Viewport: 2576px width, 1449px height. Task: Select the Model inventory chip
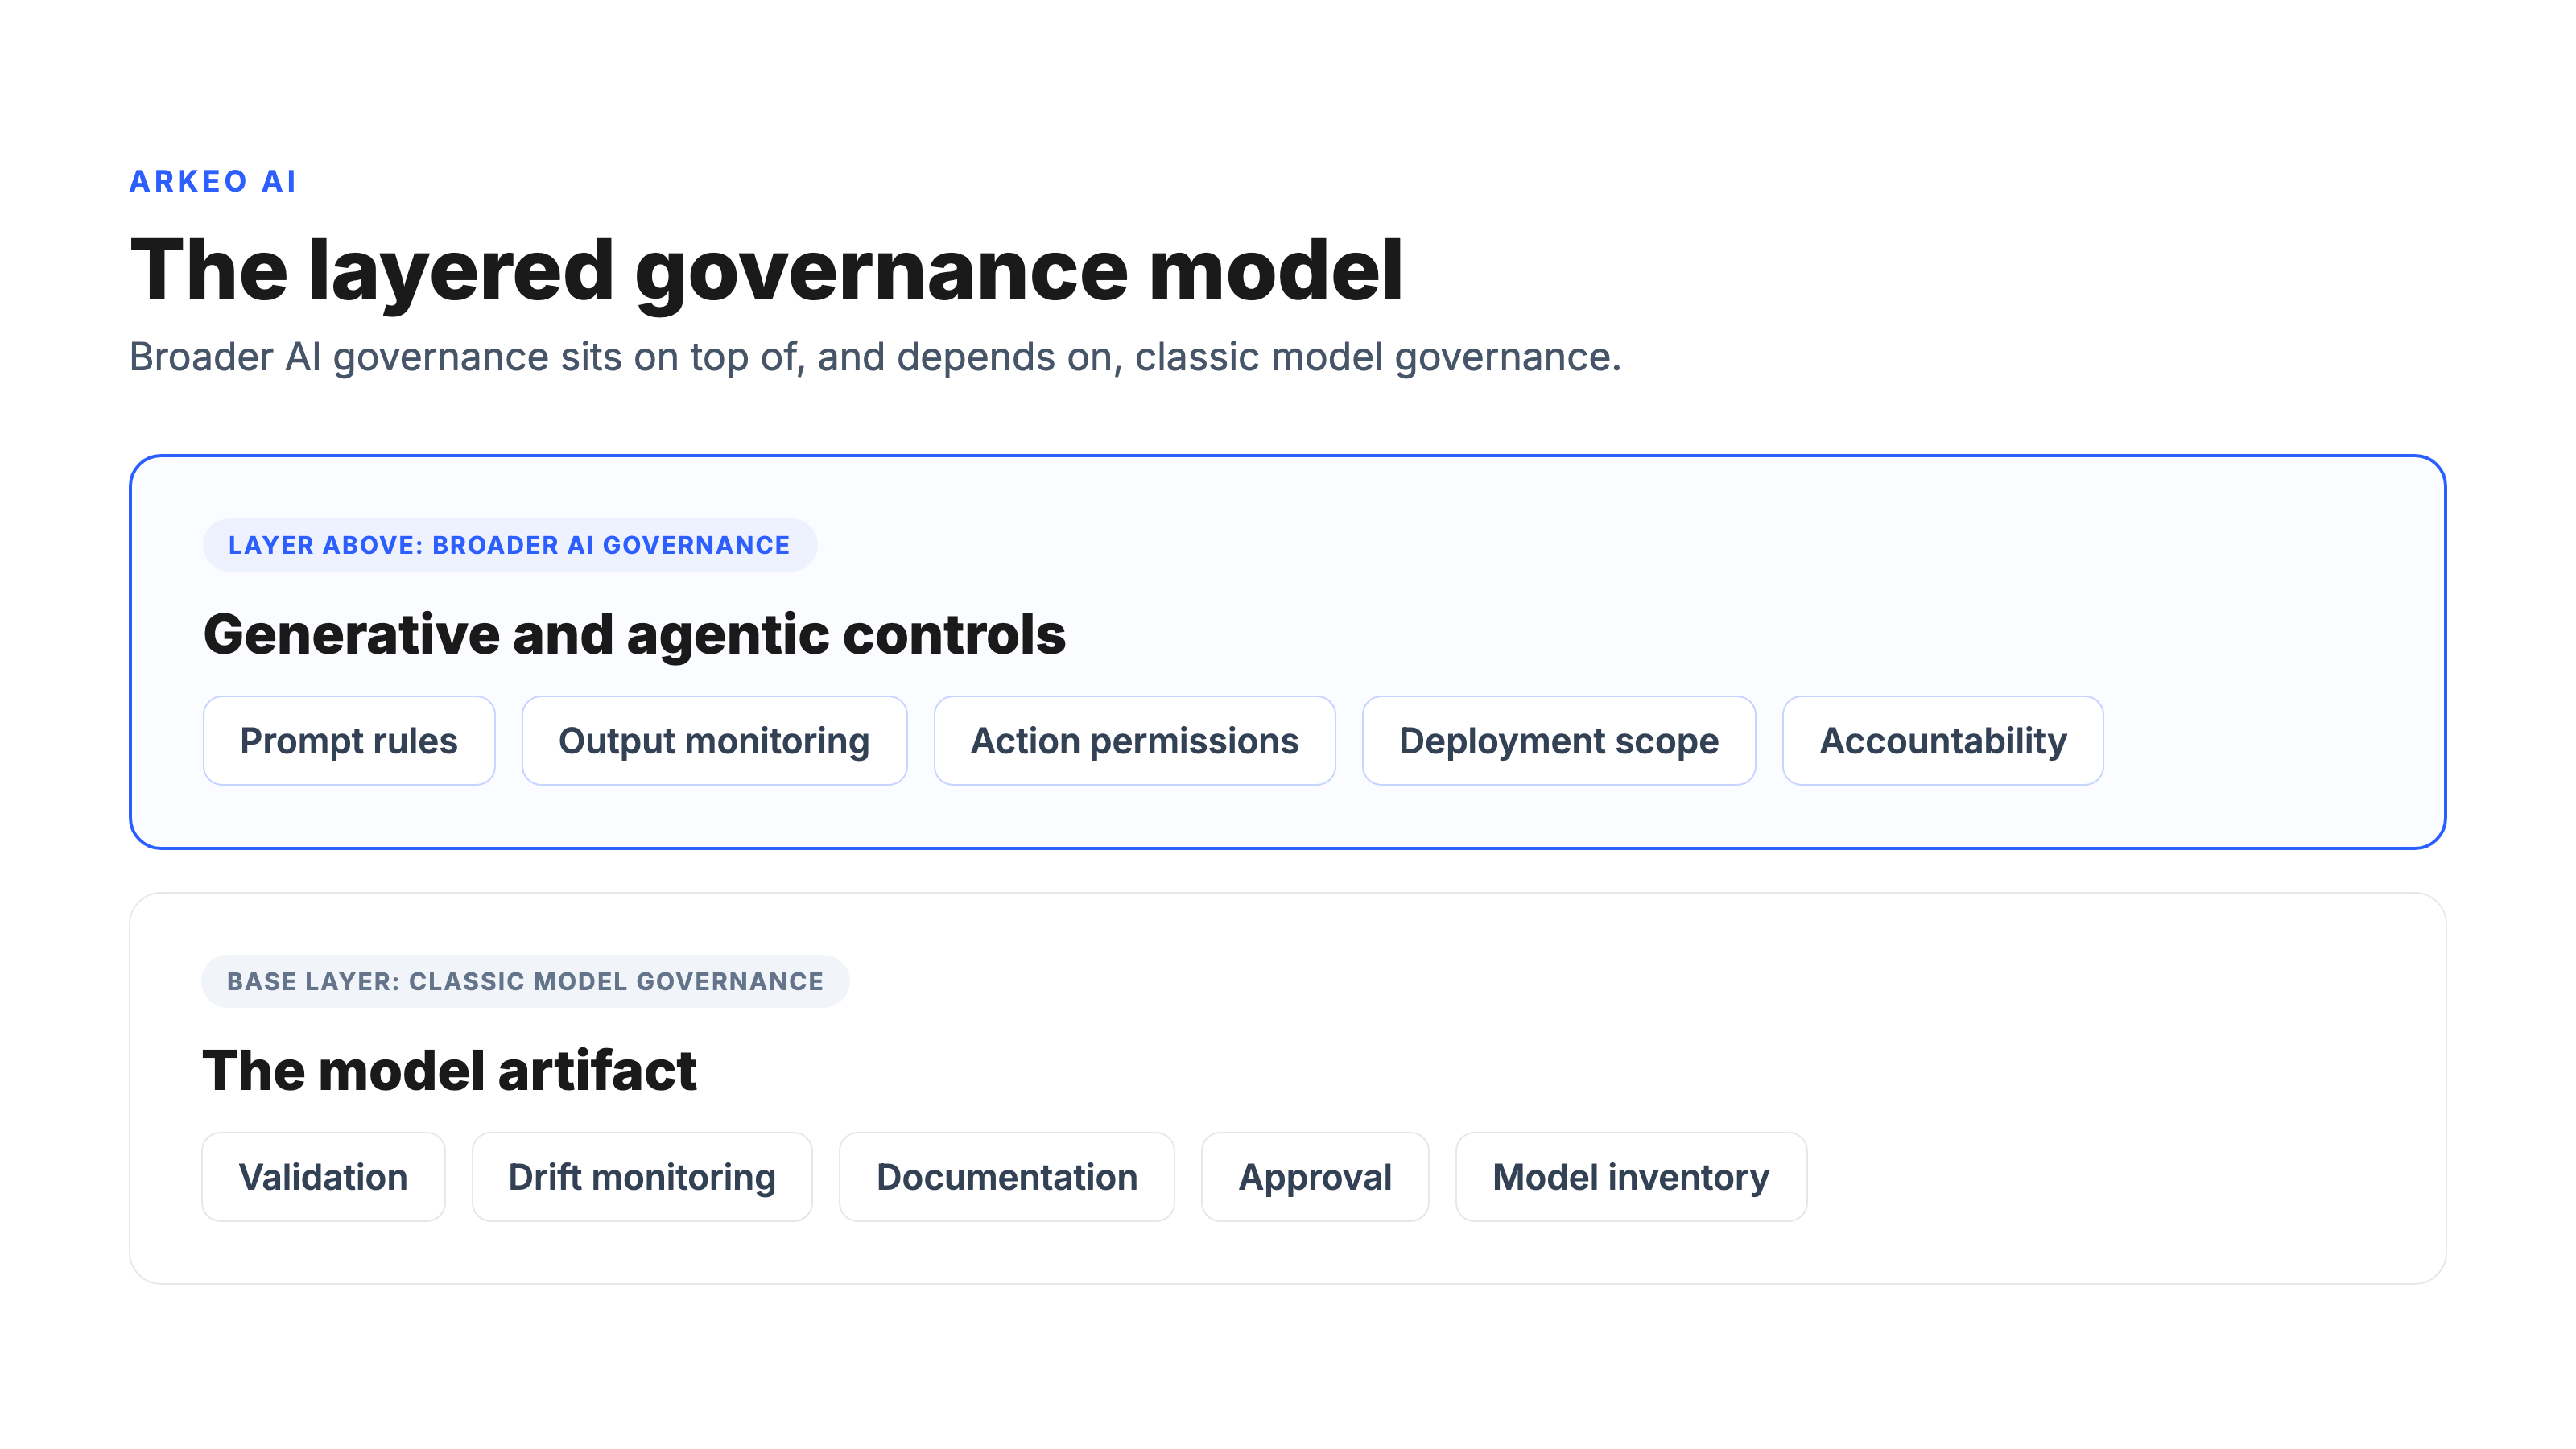point(1631,1177)
